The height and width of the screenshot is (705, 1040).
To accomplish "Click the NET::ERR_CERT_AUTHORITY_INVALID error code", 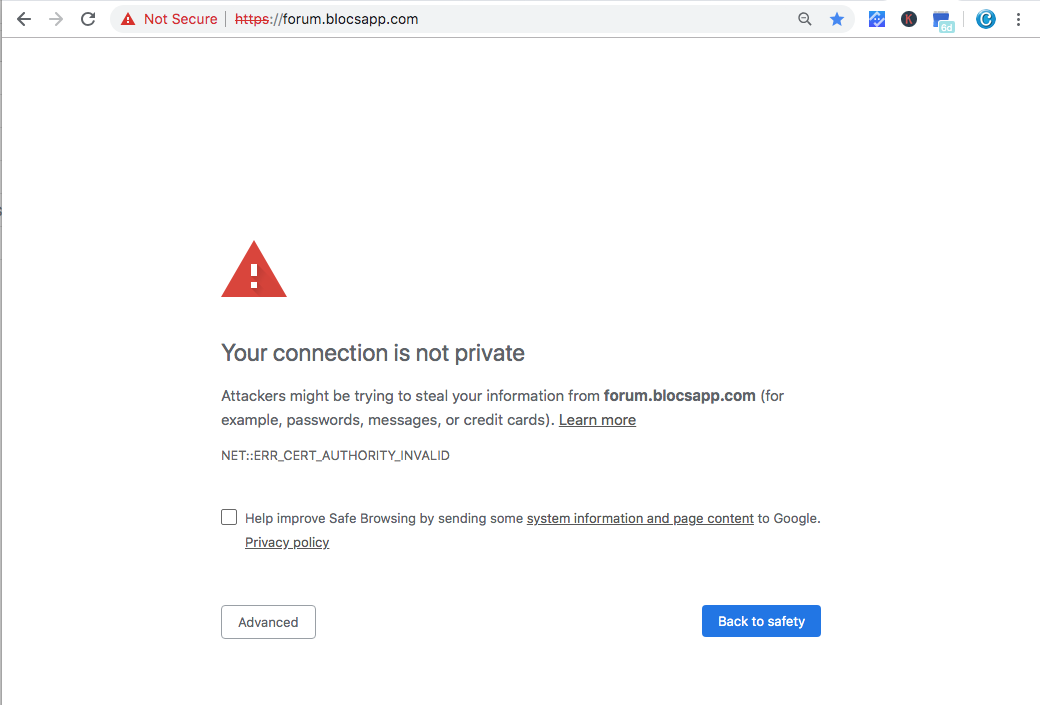I will [336, 456].
